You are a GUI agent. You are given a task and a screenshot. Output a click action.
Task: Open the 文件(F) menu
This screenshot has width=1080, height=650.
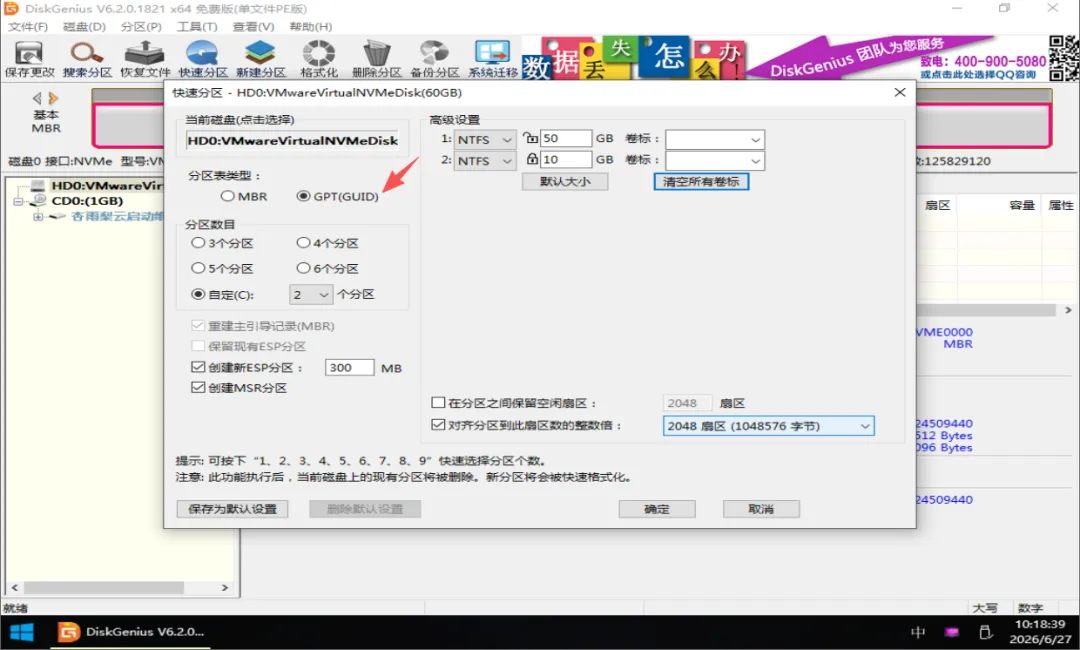tap(28, 27)
